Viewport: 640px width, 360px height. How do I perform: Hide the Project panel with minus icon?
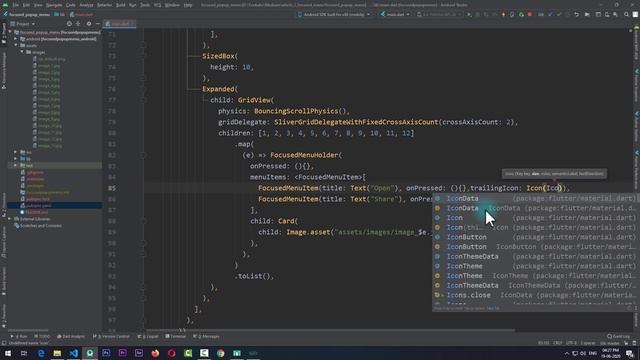(98, 24)
